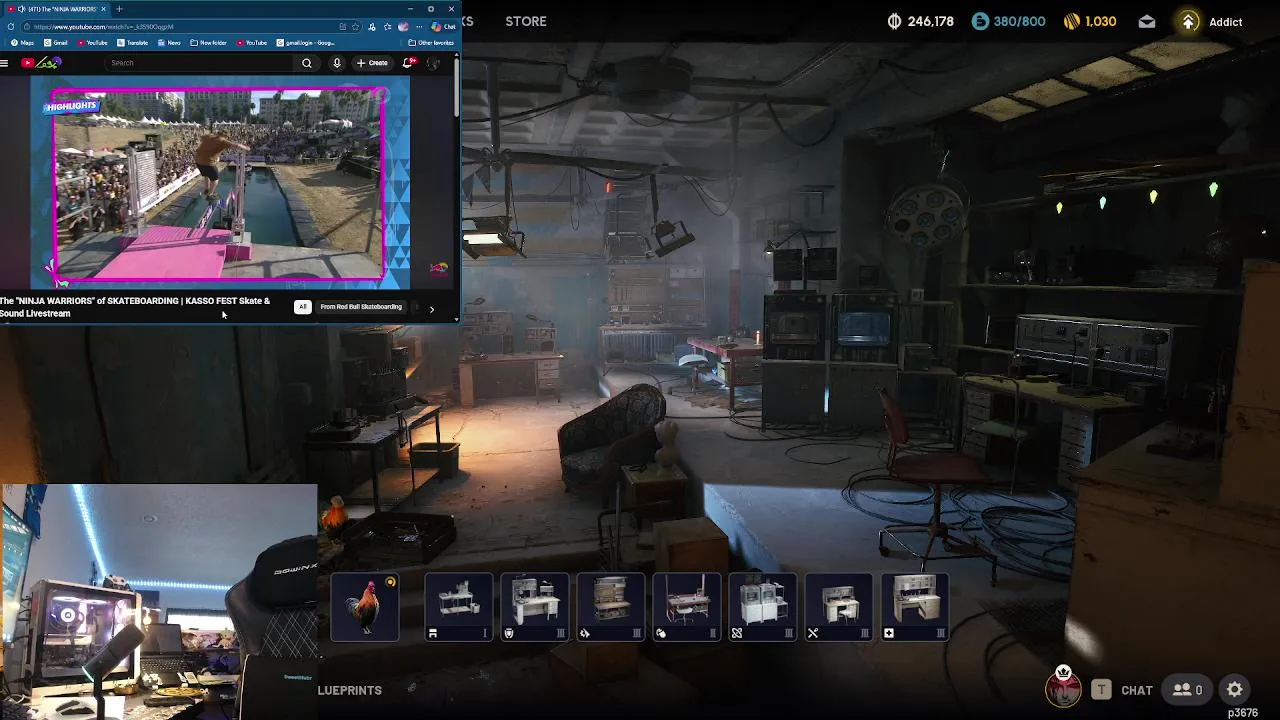The width and height of the screenshot is (1280, 720).
Task: Click the gold level-up arrow badge beside Addict
Action: (1188, 21)
